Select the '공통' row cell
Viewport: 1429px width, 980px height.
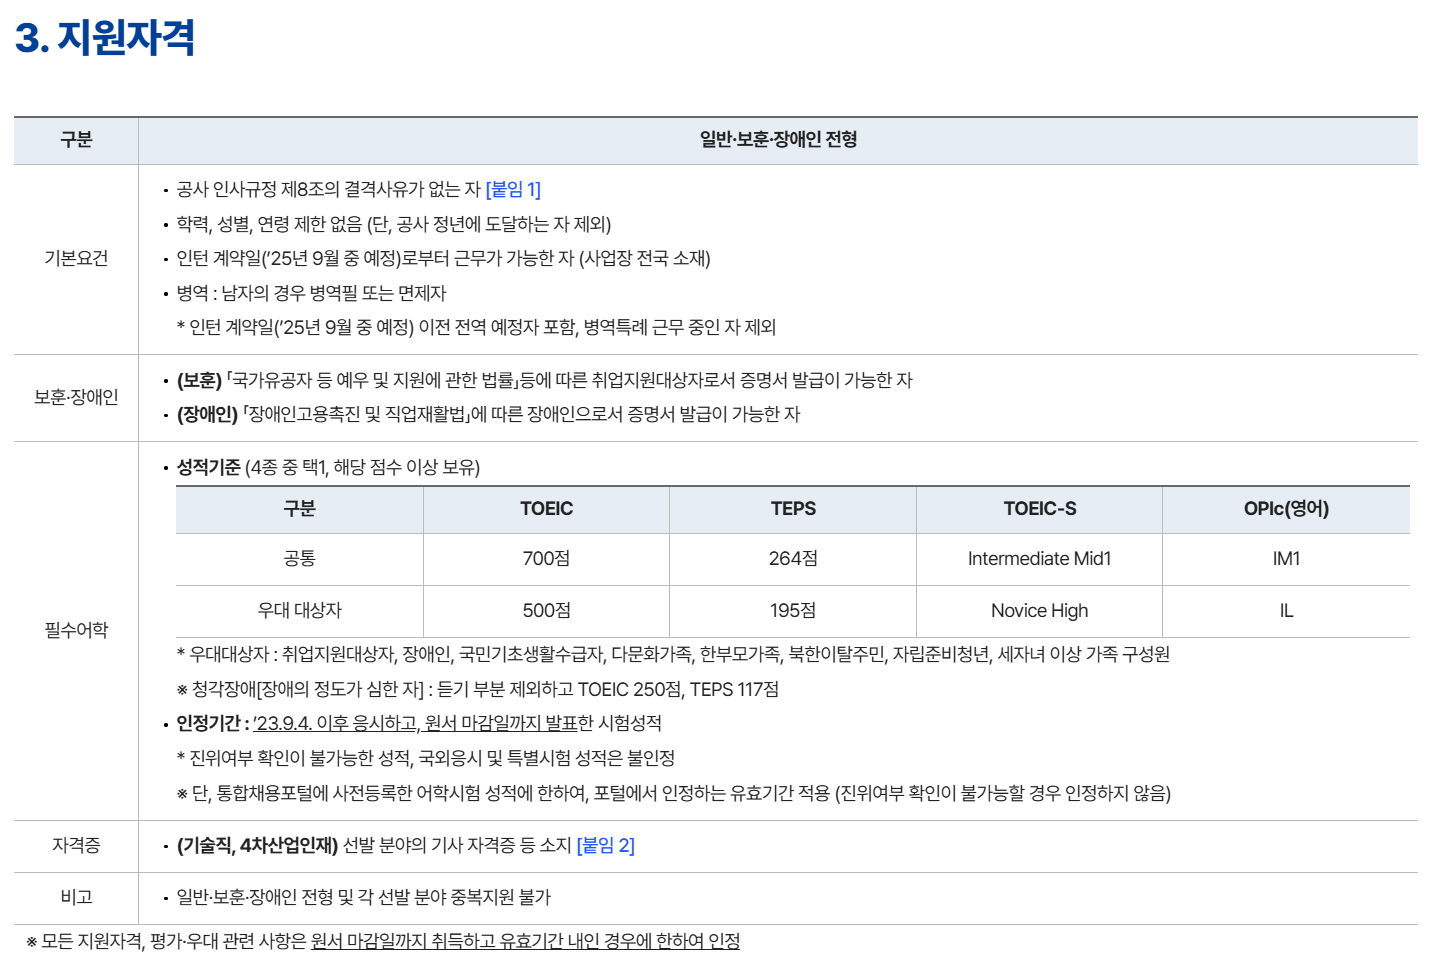[299, 559]
